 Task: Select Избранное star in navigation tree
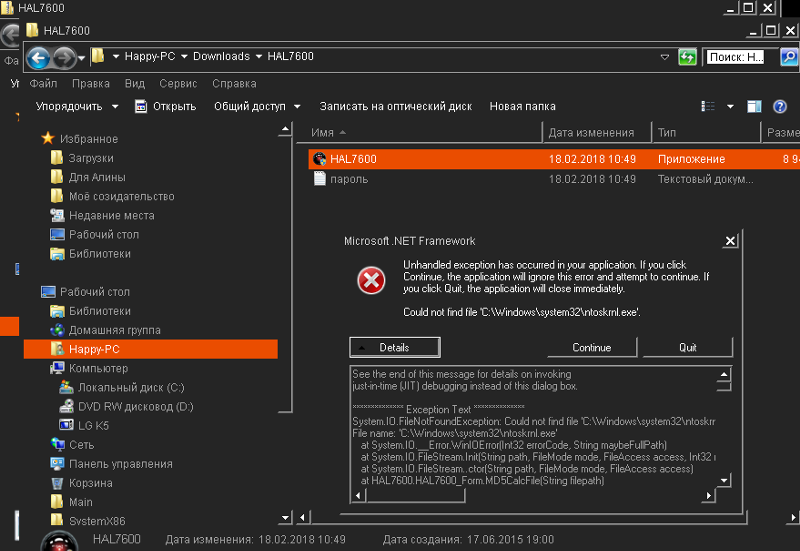[79, 138]
